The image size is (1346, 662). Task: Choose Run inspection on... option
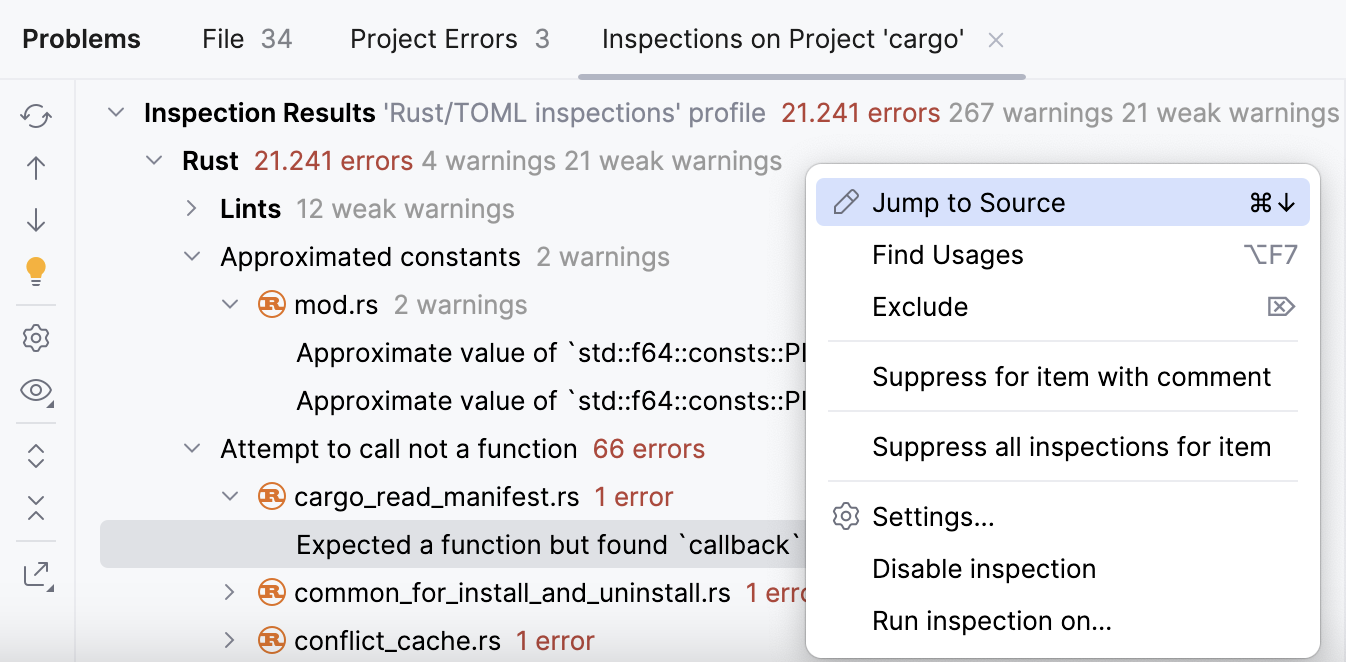pos(992,620)
